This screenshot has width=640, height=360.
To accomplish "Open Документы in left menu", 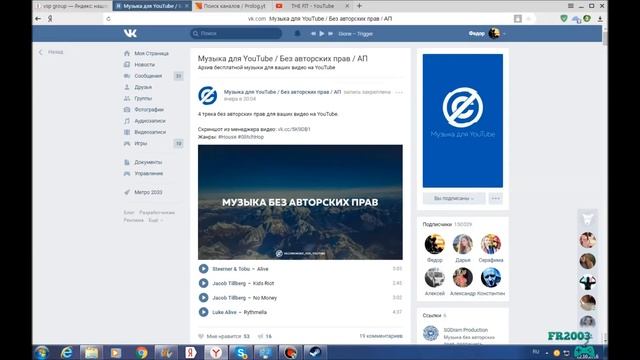I will (148, 162).
